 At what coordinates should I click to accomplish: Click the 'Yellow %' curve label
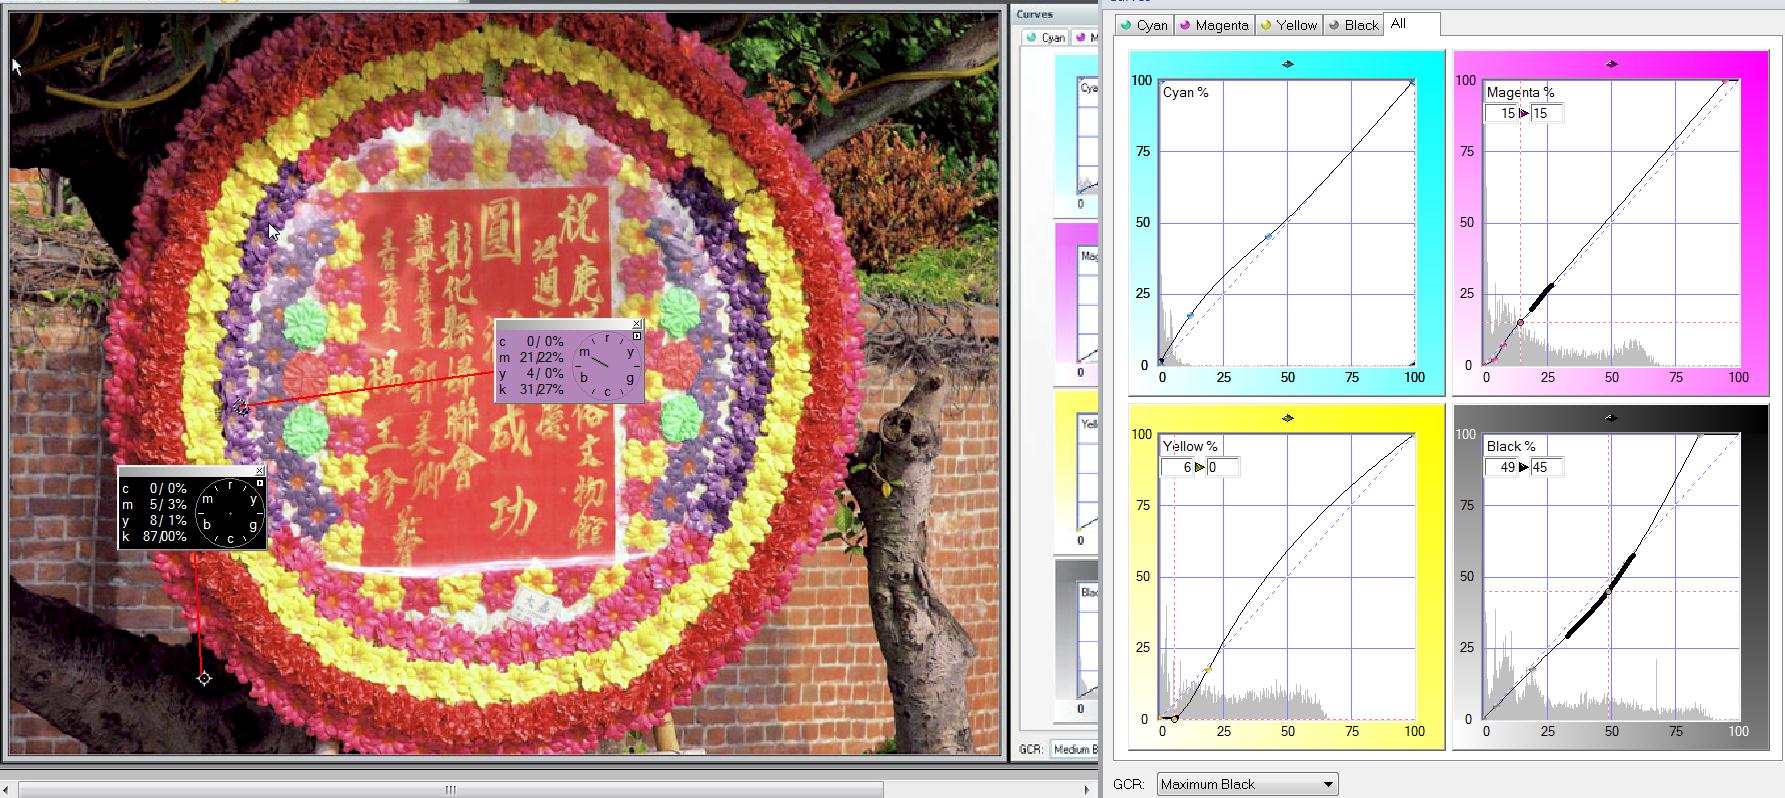[1190, 446]
